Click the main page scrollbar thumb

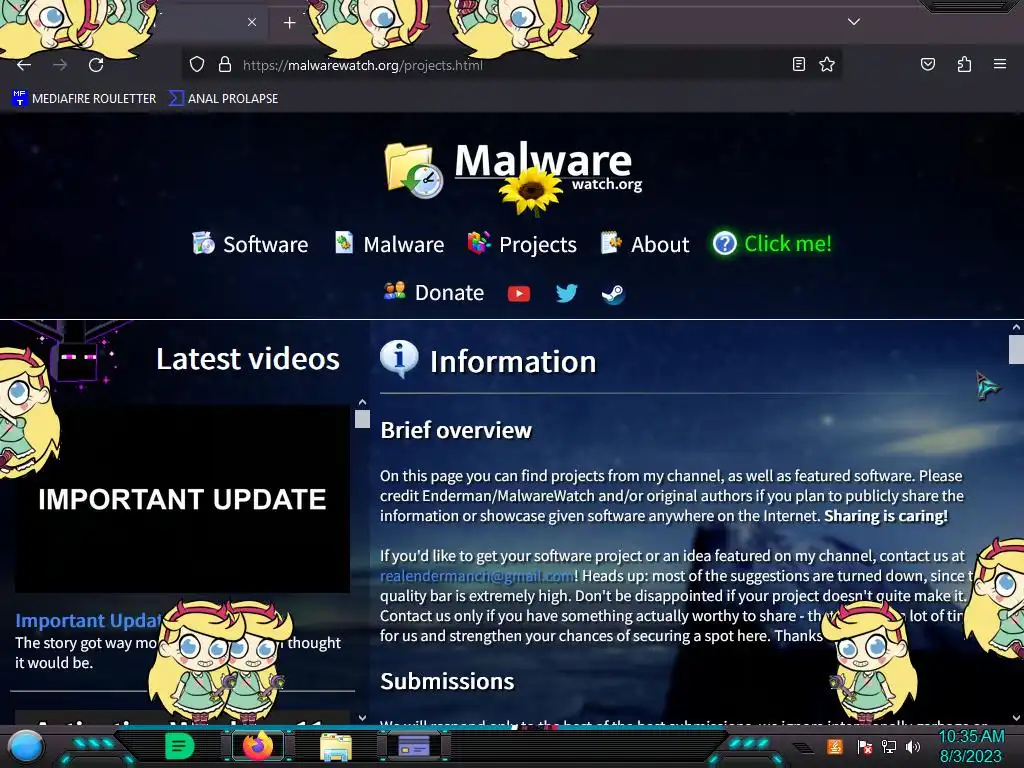click(x=1016, y=349)
